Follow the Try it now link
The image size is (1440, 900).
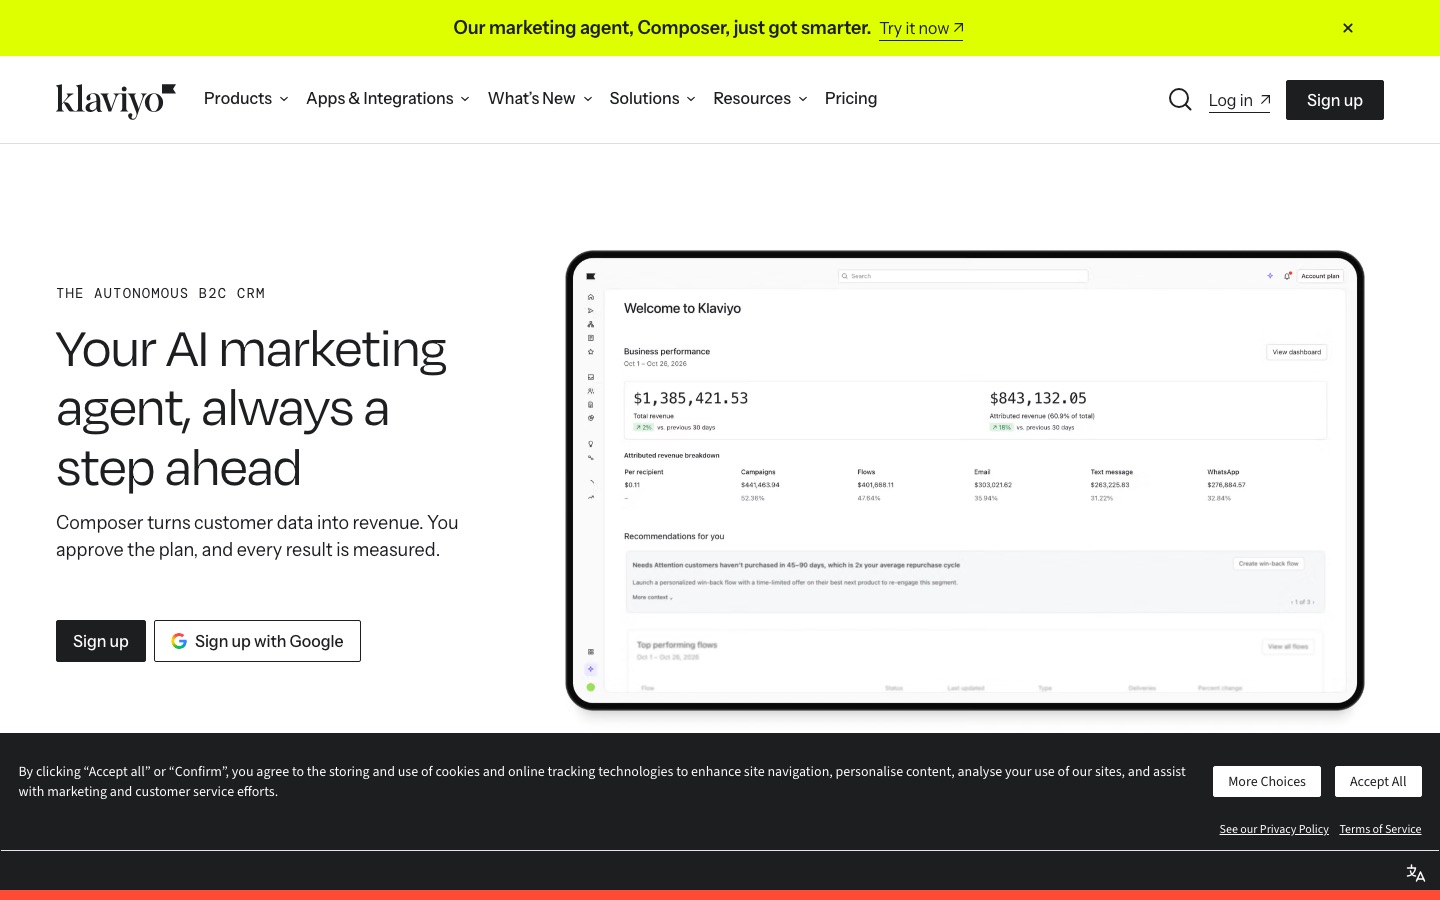(921, 28)
